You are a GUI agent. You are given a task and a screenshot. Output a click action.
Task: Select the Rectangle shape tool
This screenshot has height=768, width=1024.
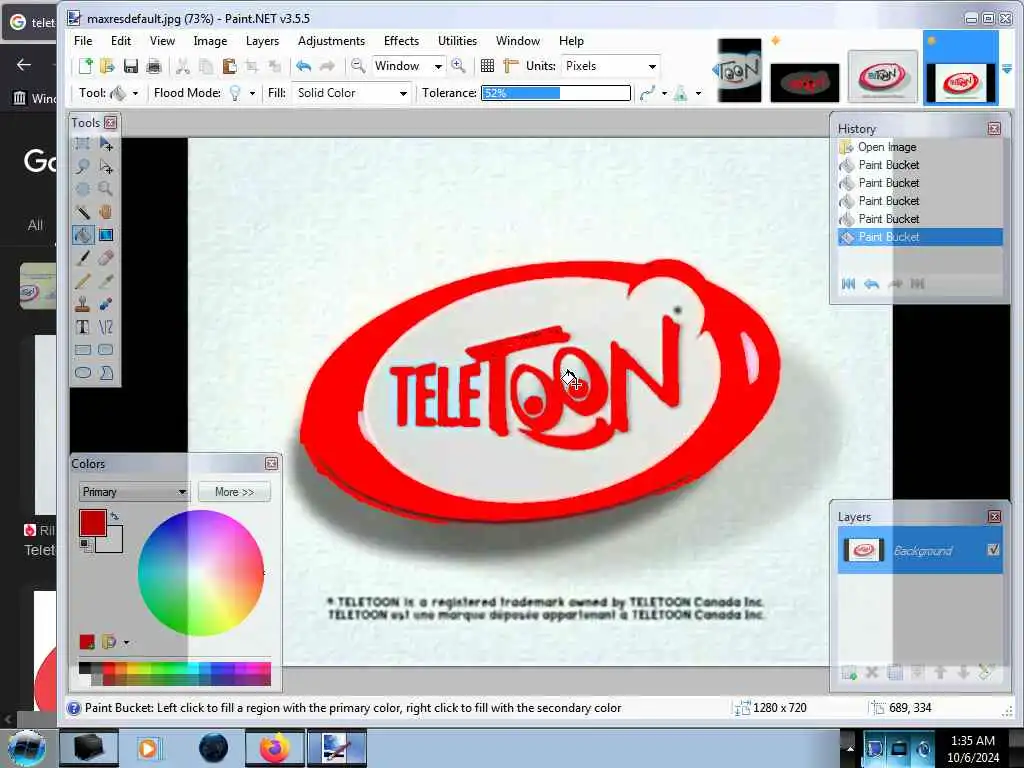83,349
